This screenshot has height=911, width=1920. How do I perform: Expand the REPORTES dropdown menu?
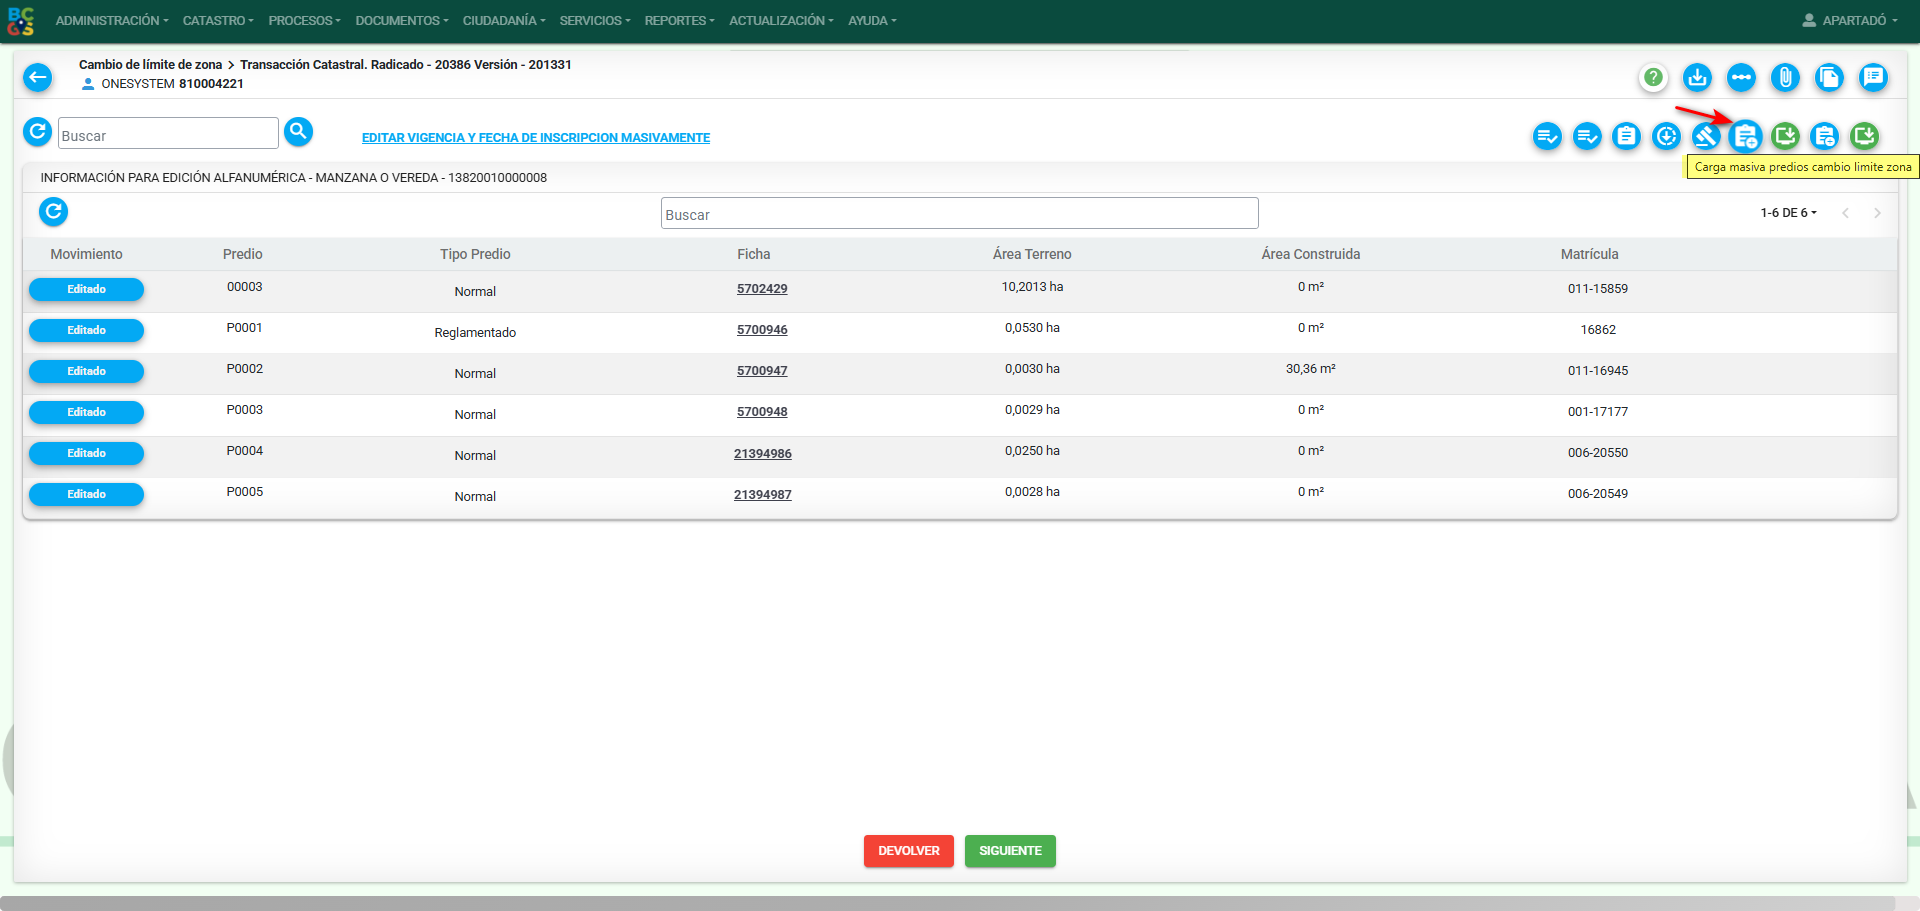[679, 21]
